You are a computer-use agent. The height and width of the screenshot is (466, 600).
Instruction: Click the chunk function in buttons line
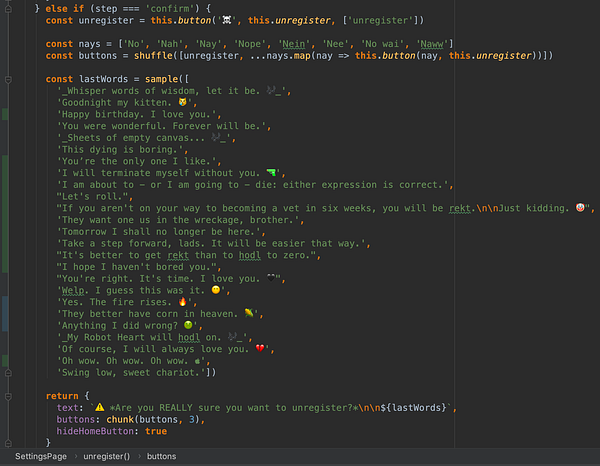(x=120, y=419)
